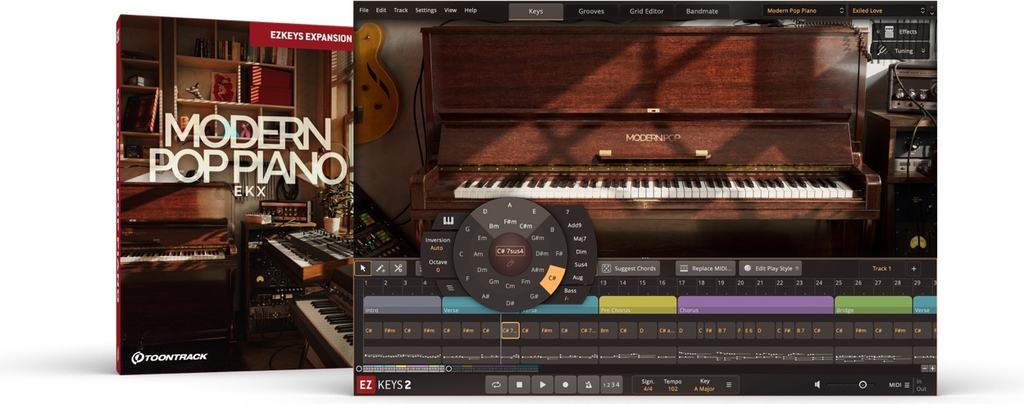Toggle the loop playback button
Image resolution: width=1024 pixels, height=404 pixels.
click(x=496, y=384)
